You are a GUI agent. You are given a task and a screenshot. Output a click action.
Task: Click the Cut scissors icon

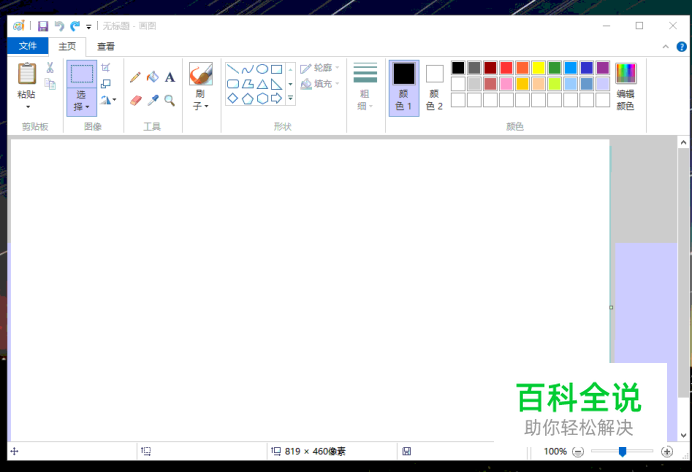click(x=50, y=67)
